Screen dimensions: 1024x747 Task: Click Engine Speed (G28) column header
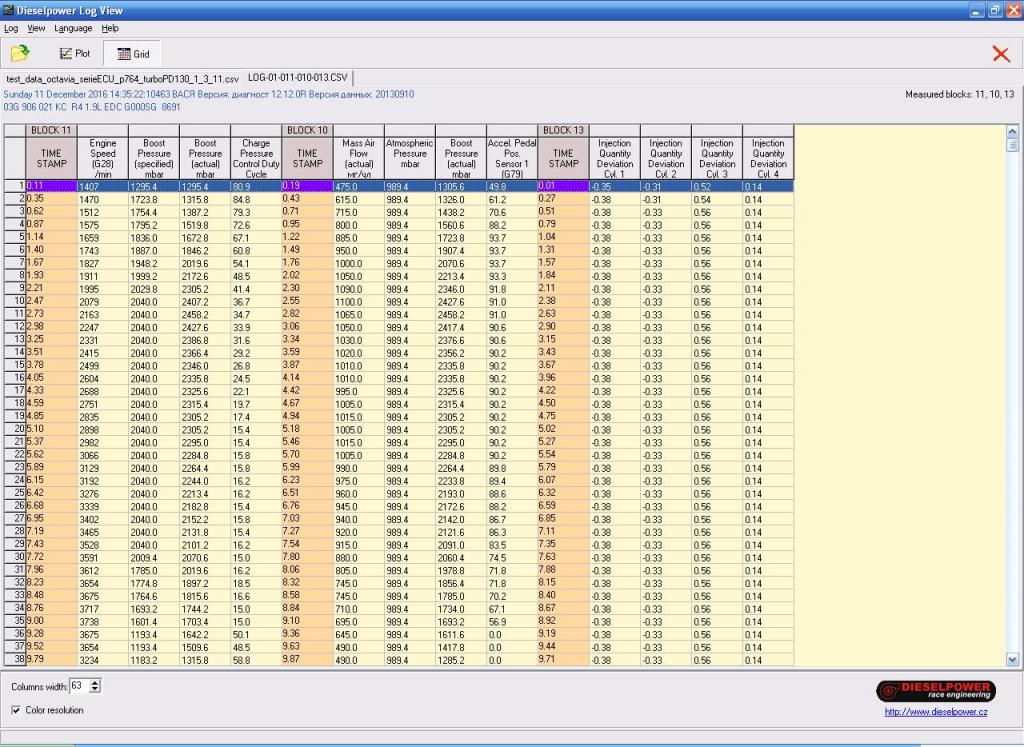pyautogui.click(x=103, y=158)
